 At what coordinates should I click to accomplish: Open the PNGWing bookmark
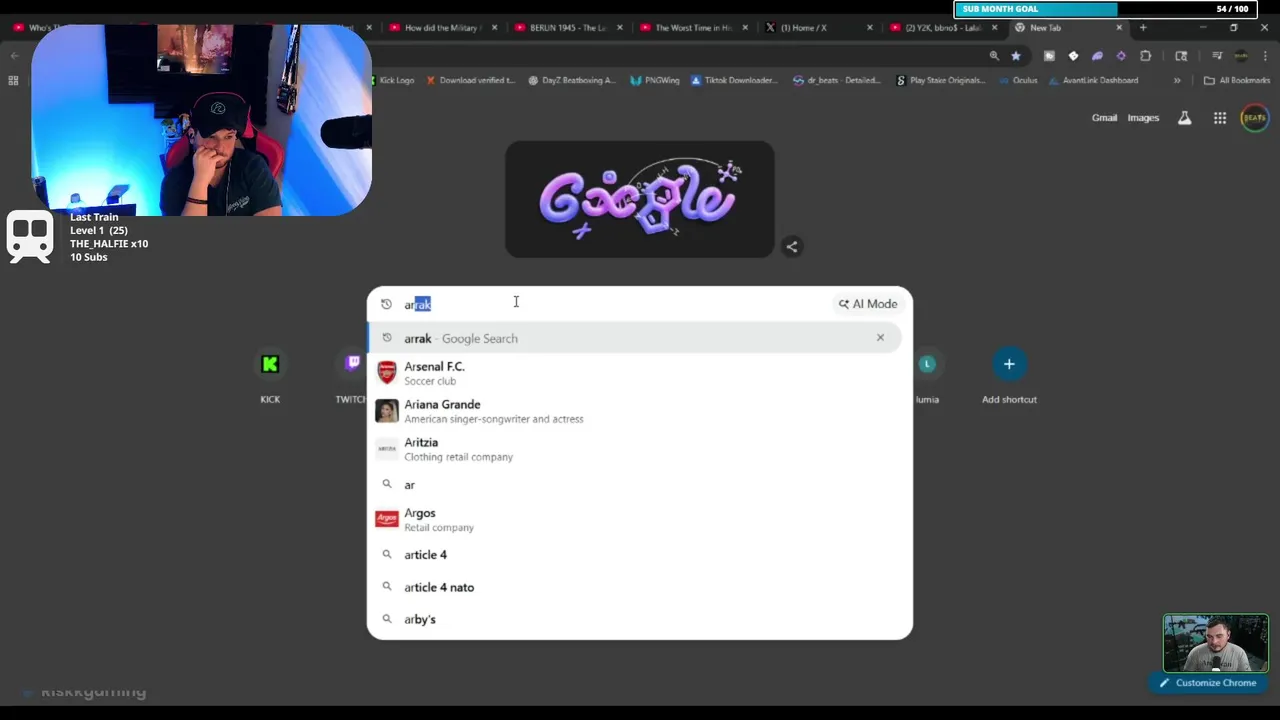(x=654, y=80)
